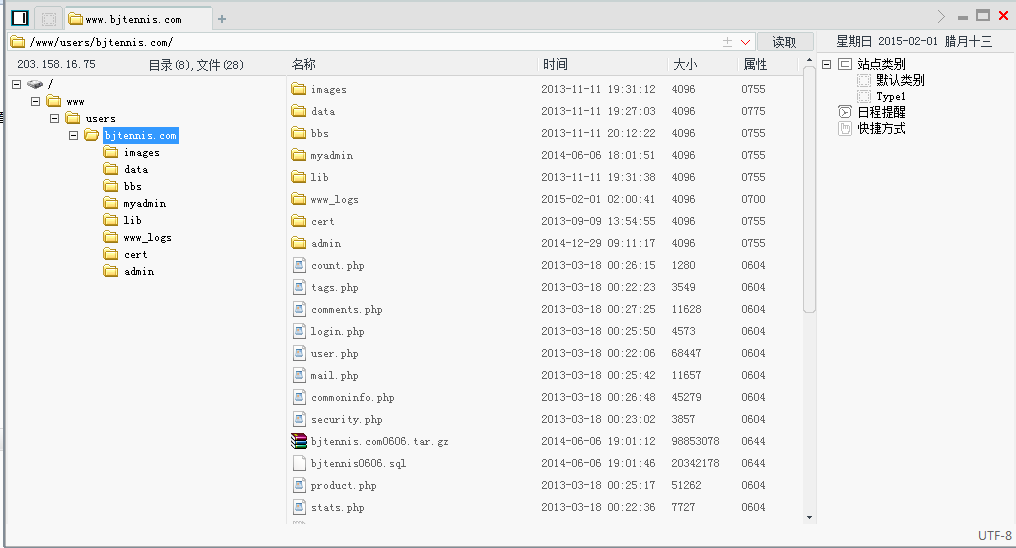Select the stats.php file name
1016x548 pixels.
(338, 507)
